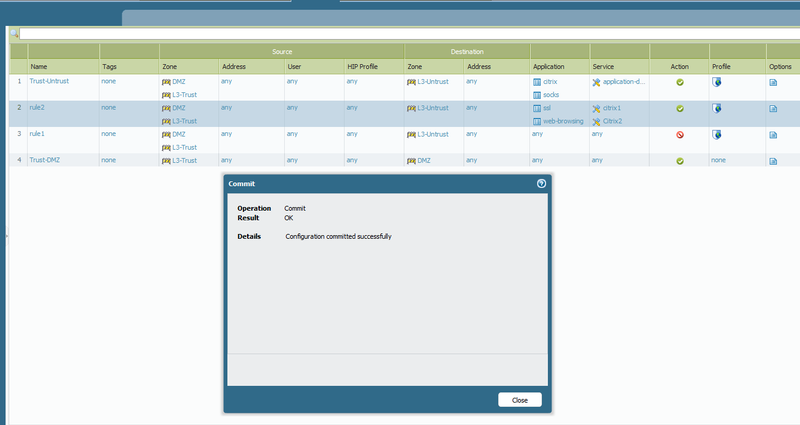
Task: Open the rule2 rule name
Action: [37, 108]
